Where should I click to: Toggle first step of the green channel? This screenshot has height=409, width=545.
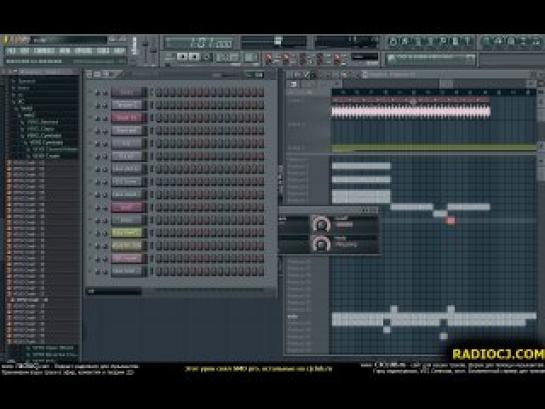pyautogui.click(x=159, y=232)
